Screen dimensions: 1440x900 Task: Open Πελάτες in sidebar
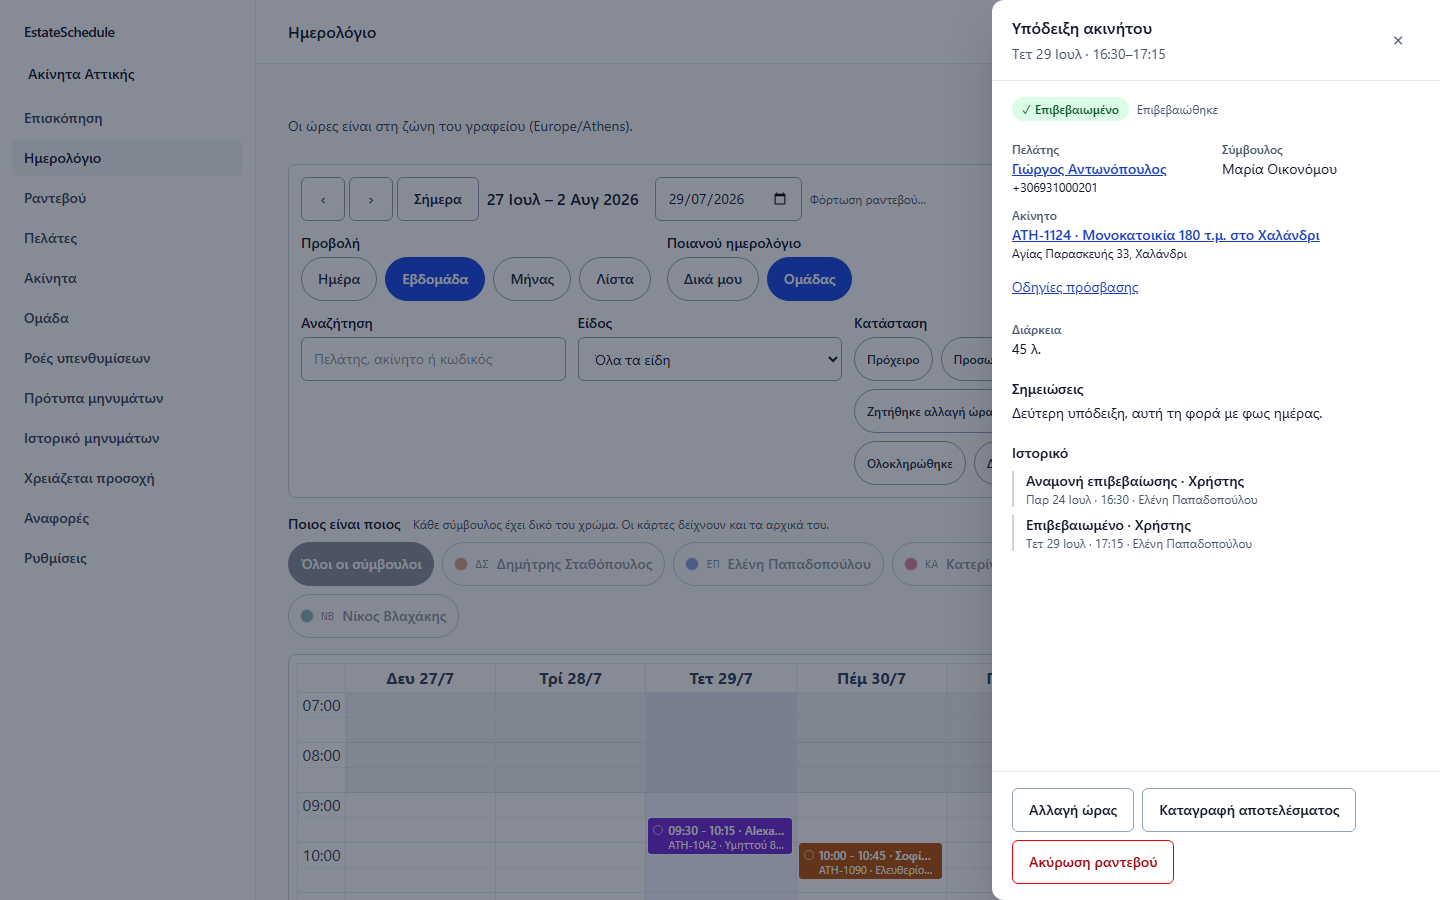[127, 238]
